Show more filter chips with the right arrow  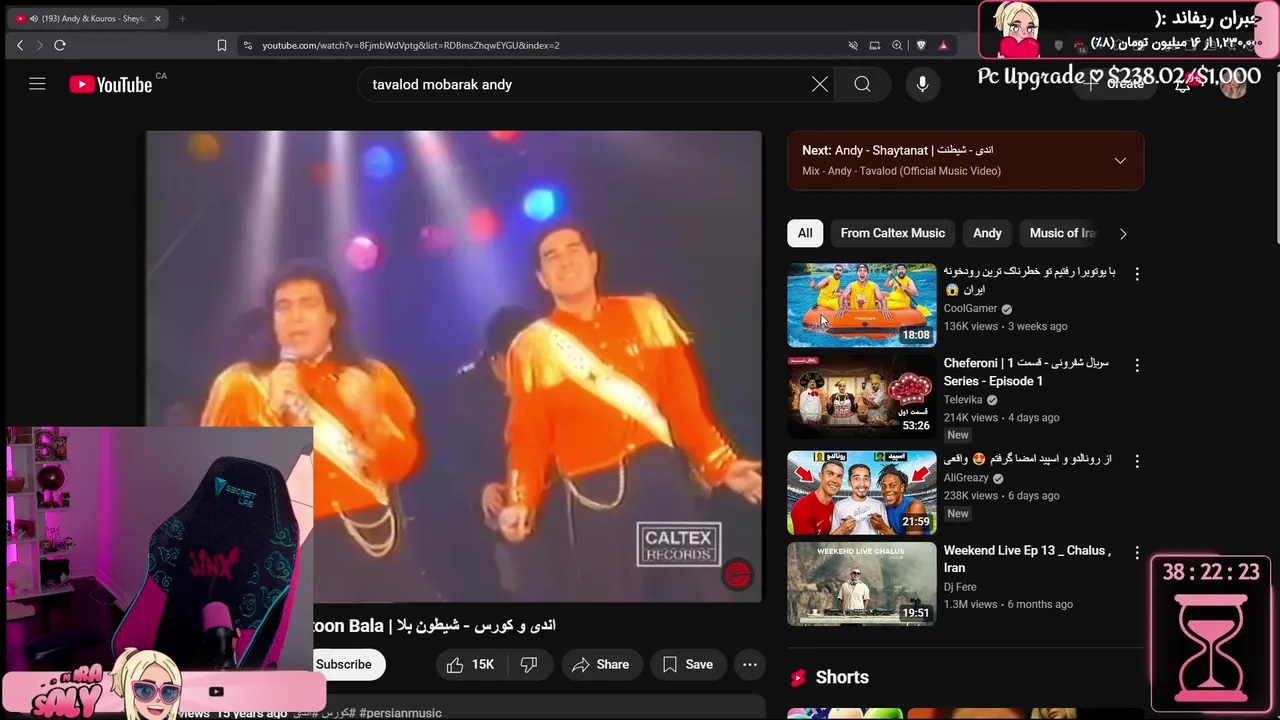tap(1123, 233)
